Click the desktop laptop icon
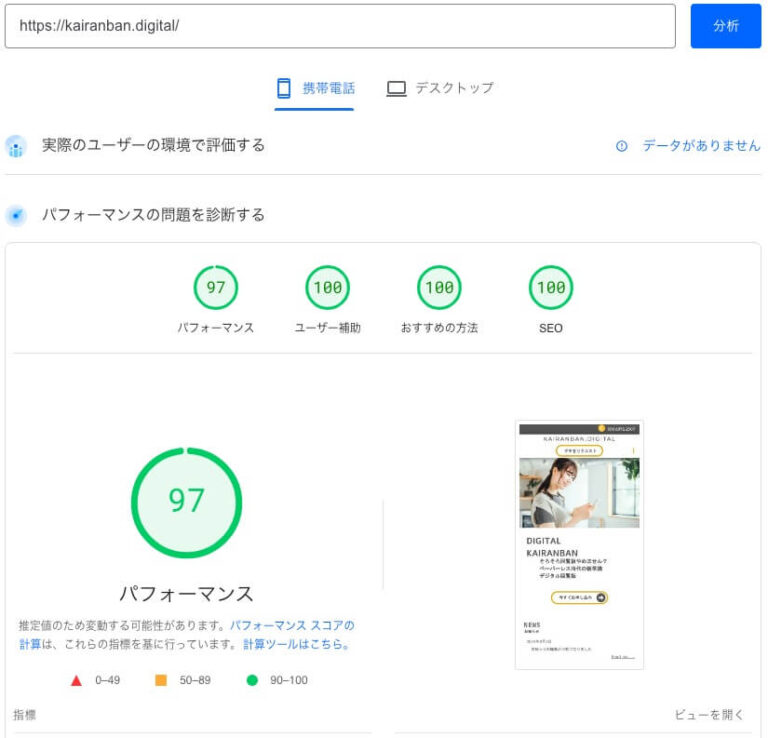Screen dimensions: 768x738 point(396,88)
